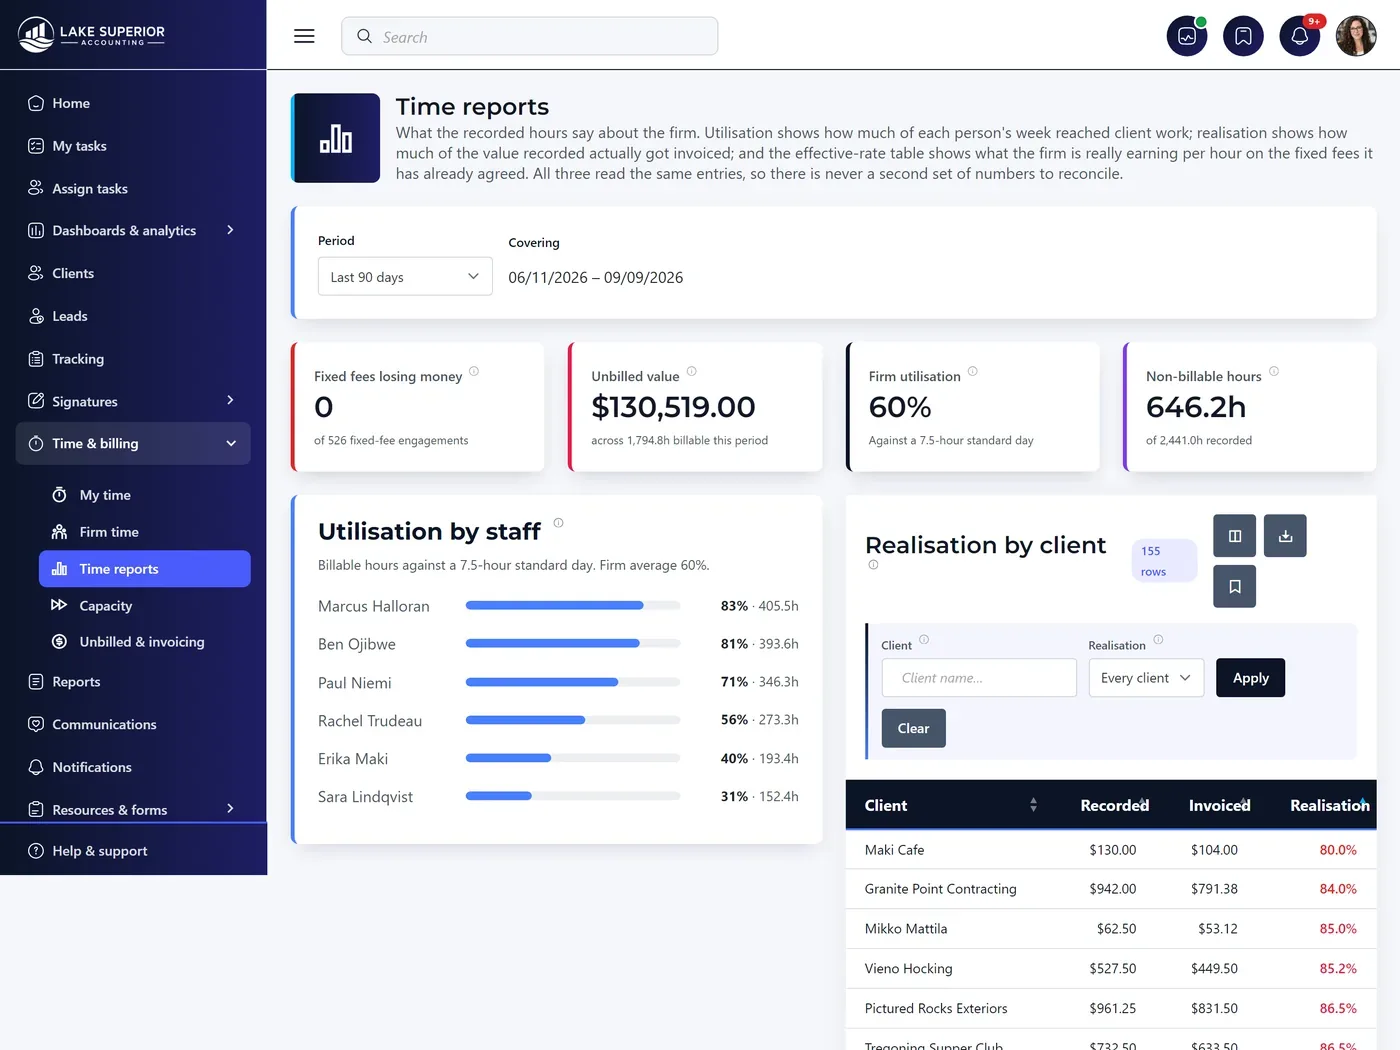The image size is (1400, 1050).
Task: Click the Firm utilisation info icon
Action: click(972, 371)
